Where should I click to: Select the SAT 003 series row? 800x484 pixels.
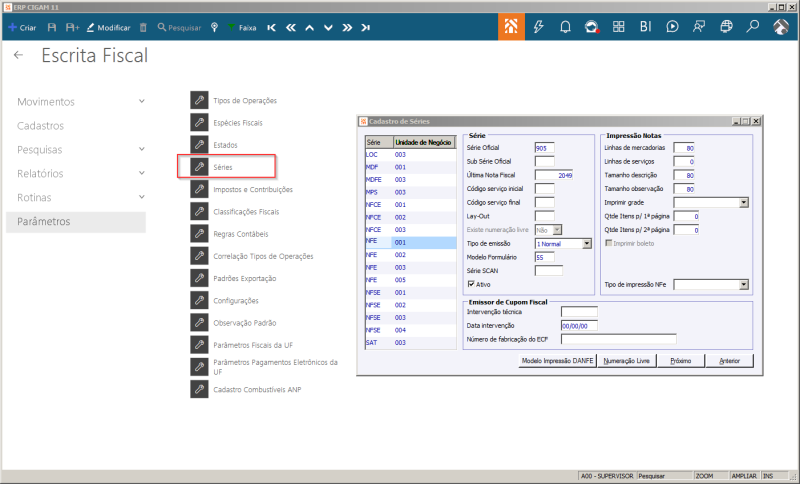click(x=411, y=343)
